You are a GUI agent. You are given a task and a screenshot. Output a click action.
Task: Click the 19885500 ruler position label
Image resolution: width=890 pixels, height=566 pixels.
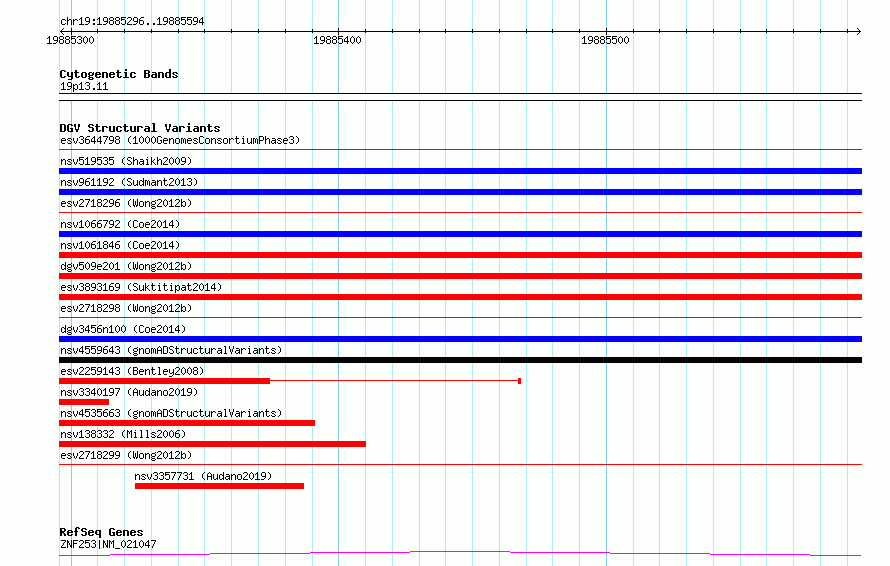[605, 40]
